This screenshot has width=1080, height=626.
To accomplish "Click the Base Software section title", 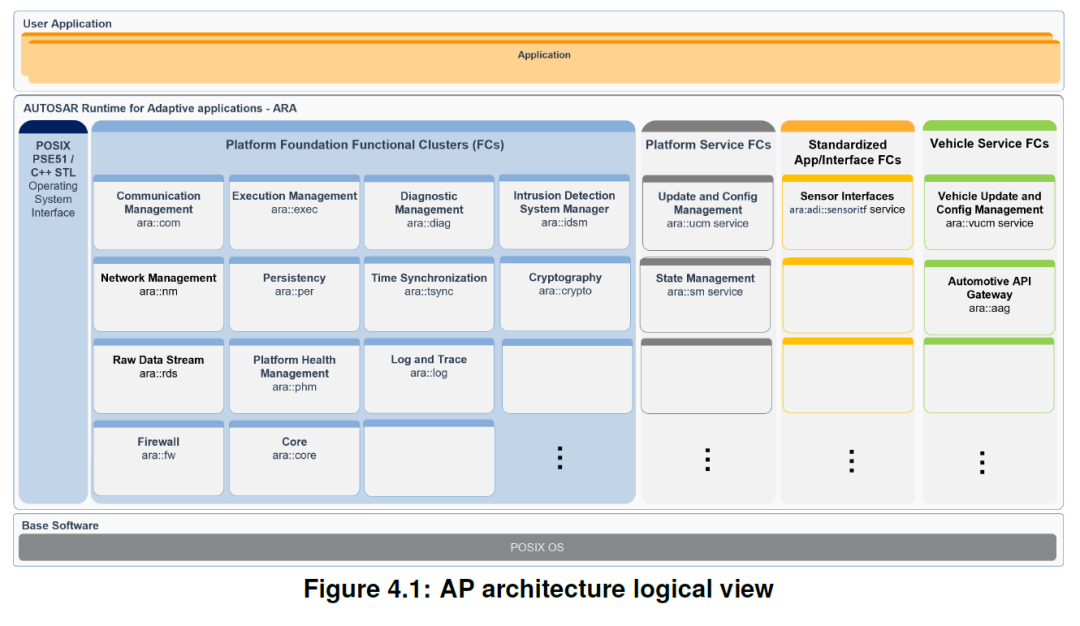I will pos(60,525).
